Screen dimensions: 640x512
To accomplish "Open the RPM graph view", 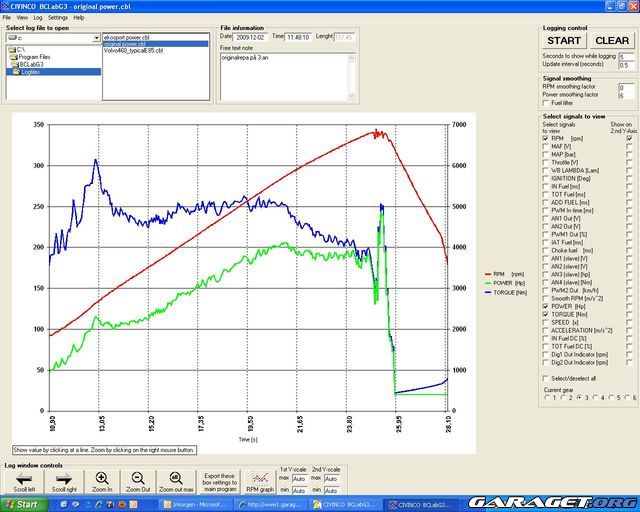I will (x=260, y=483).
